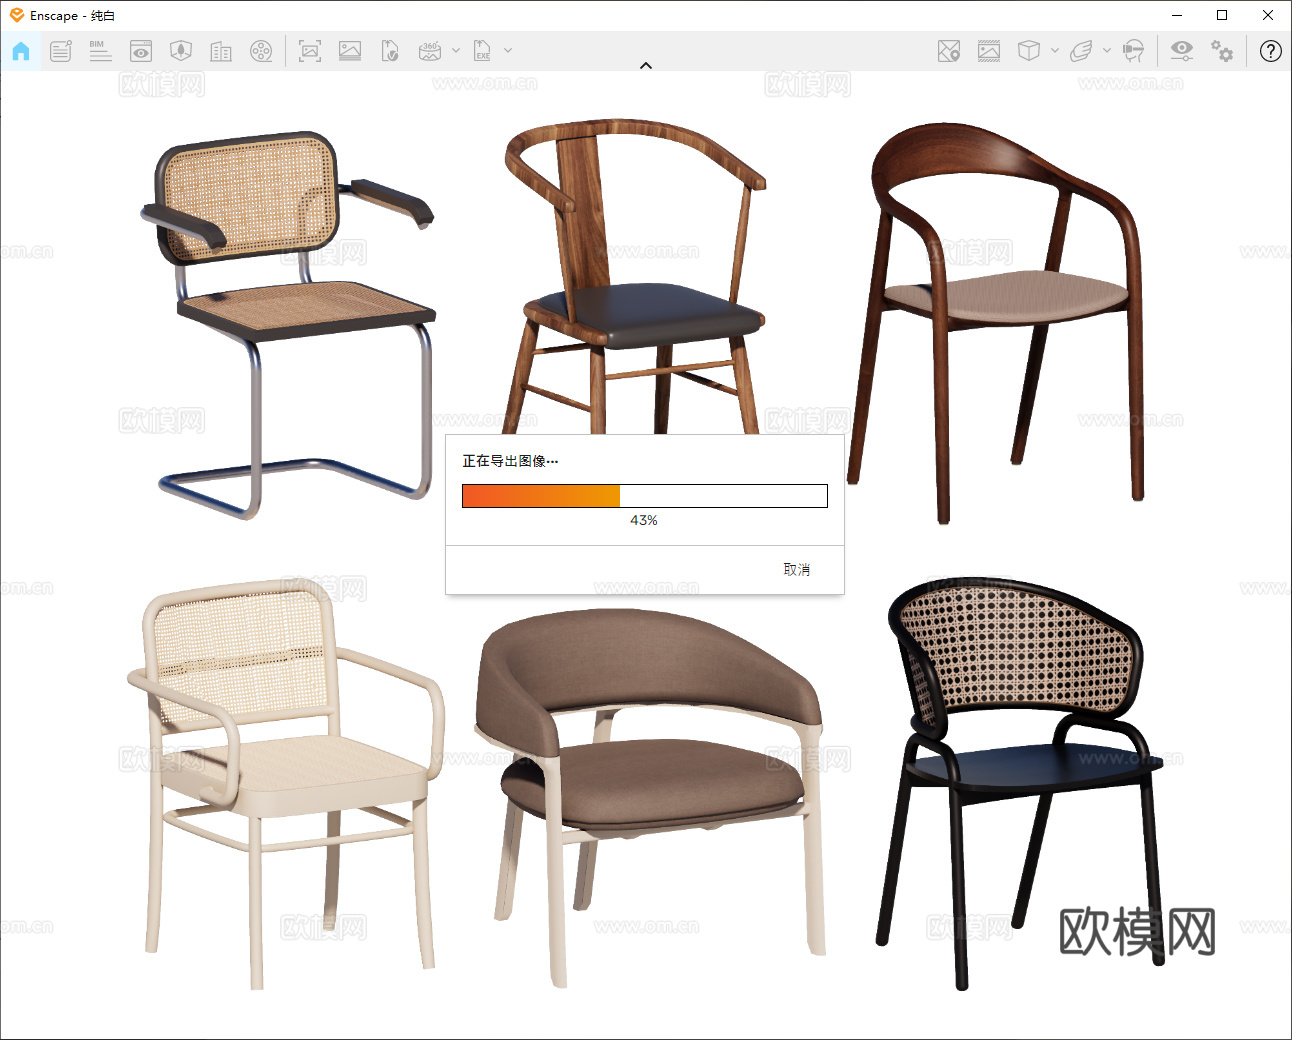The image size is (1292, 1040).
Task: Click the Home icon in the toolbar
Action: point(21,51)
